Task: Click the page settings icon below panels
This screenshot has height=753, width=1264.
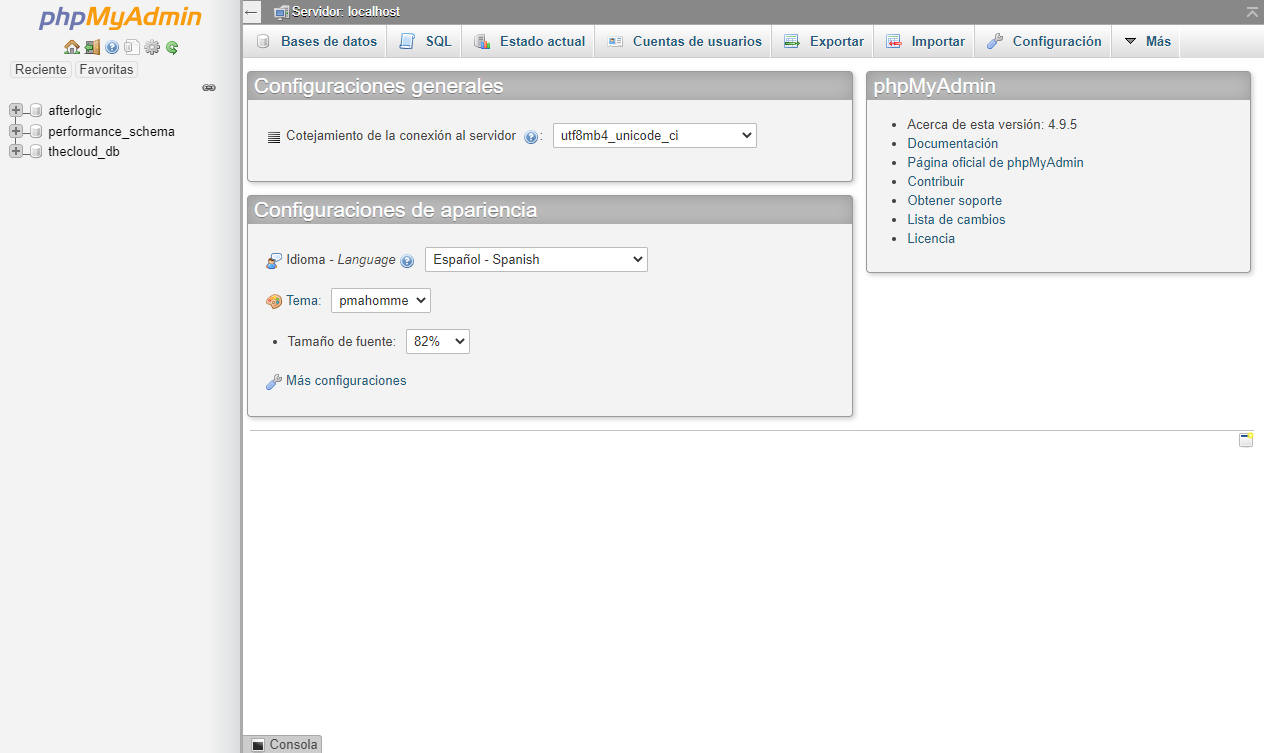Action: click(1246, 440)
